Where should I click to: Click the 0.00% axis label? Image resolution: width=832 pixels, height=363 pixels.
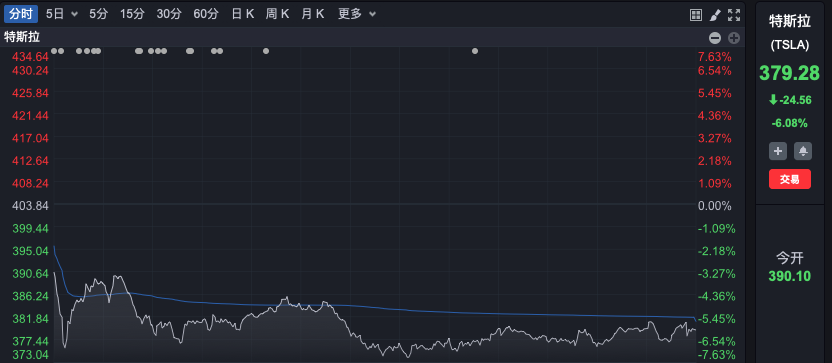click(x=714, y=206)
